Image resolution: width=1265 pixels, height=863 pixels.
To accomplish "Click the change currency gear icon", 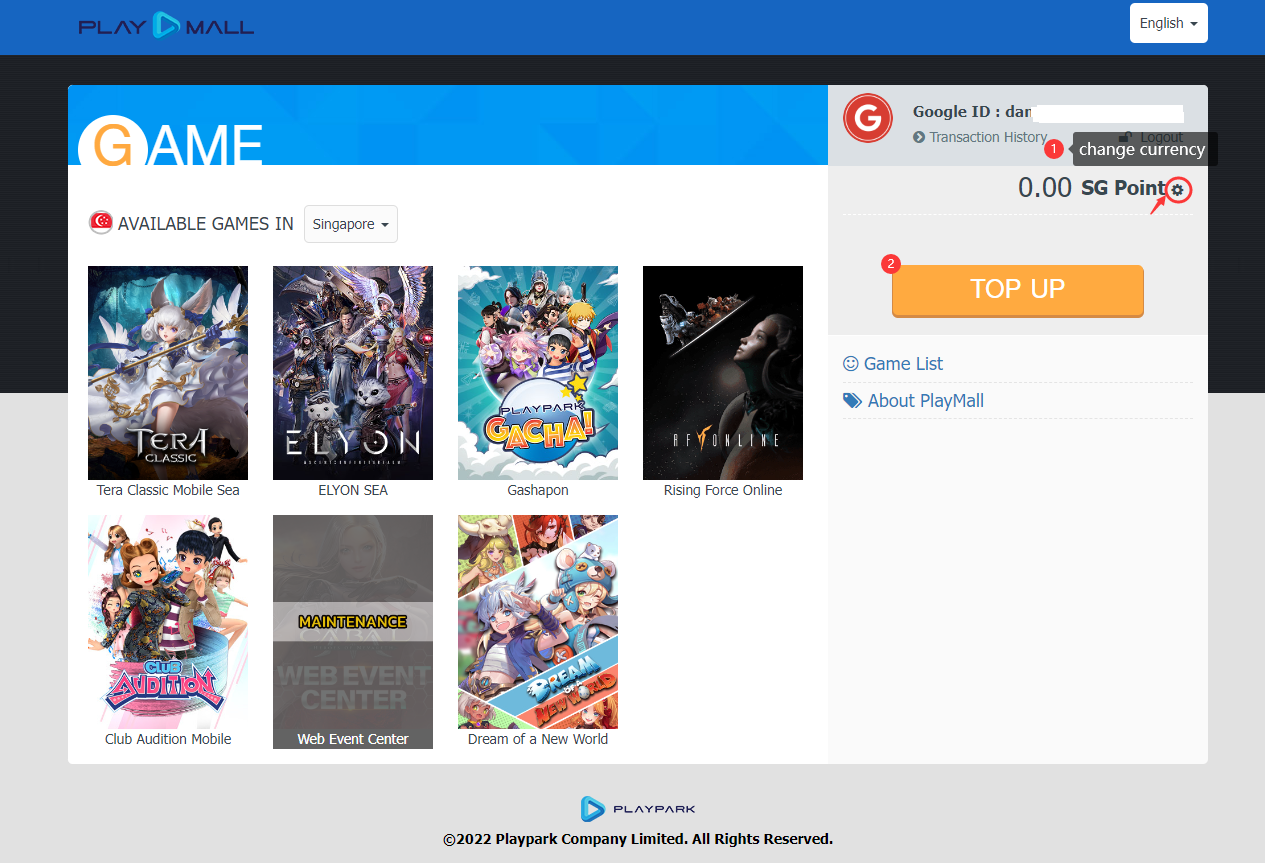I will click(x=1178, y=189).
